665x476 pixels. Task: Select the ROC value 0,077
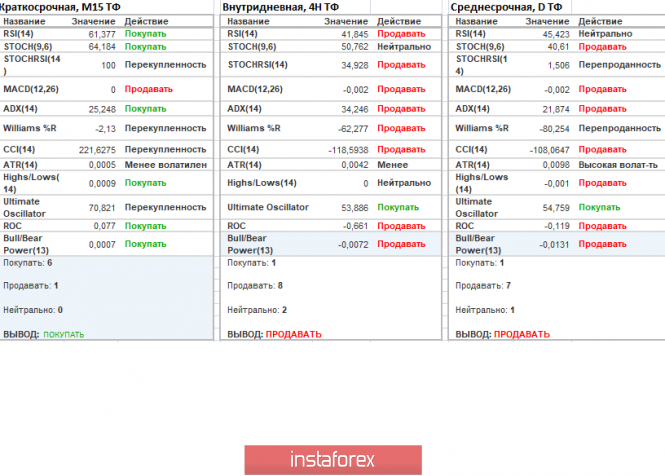104,226
